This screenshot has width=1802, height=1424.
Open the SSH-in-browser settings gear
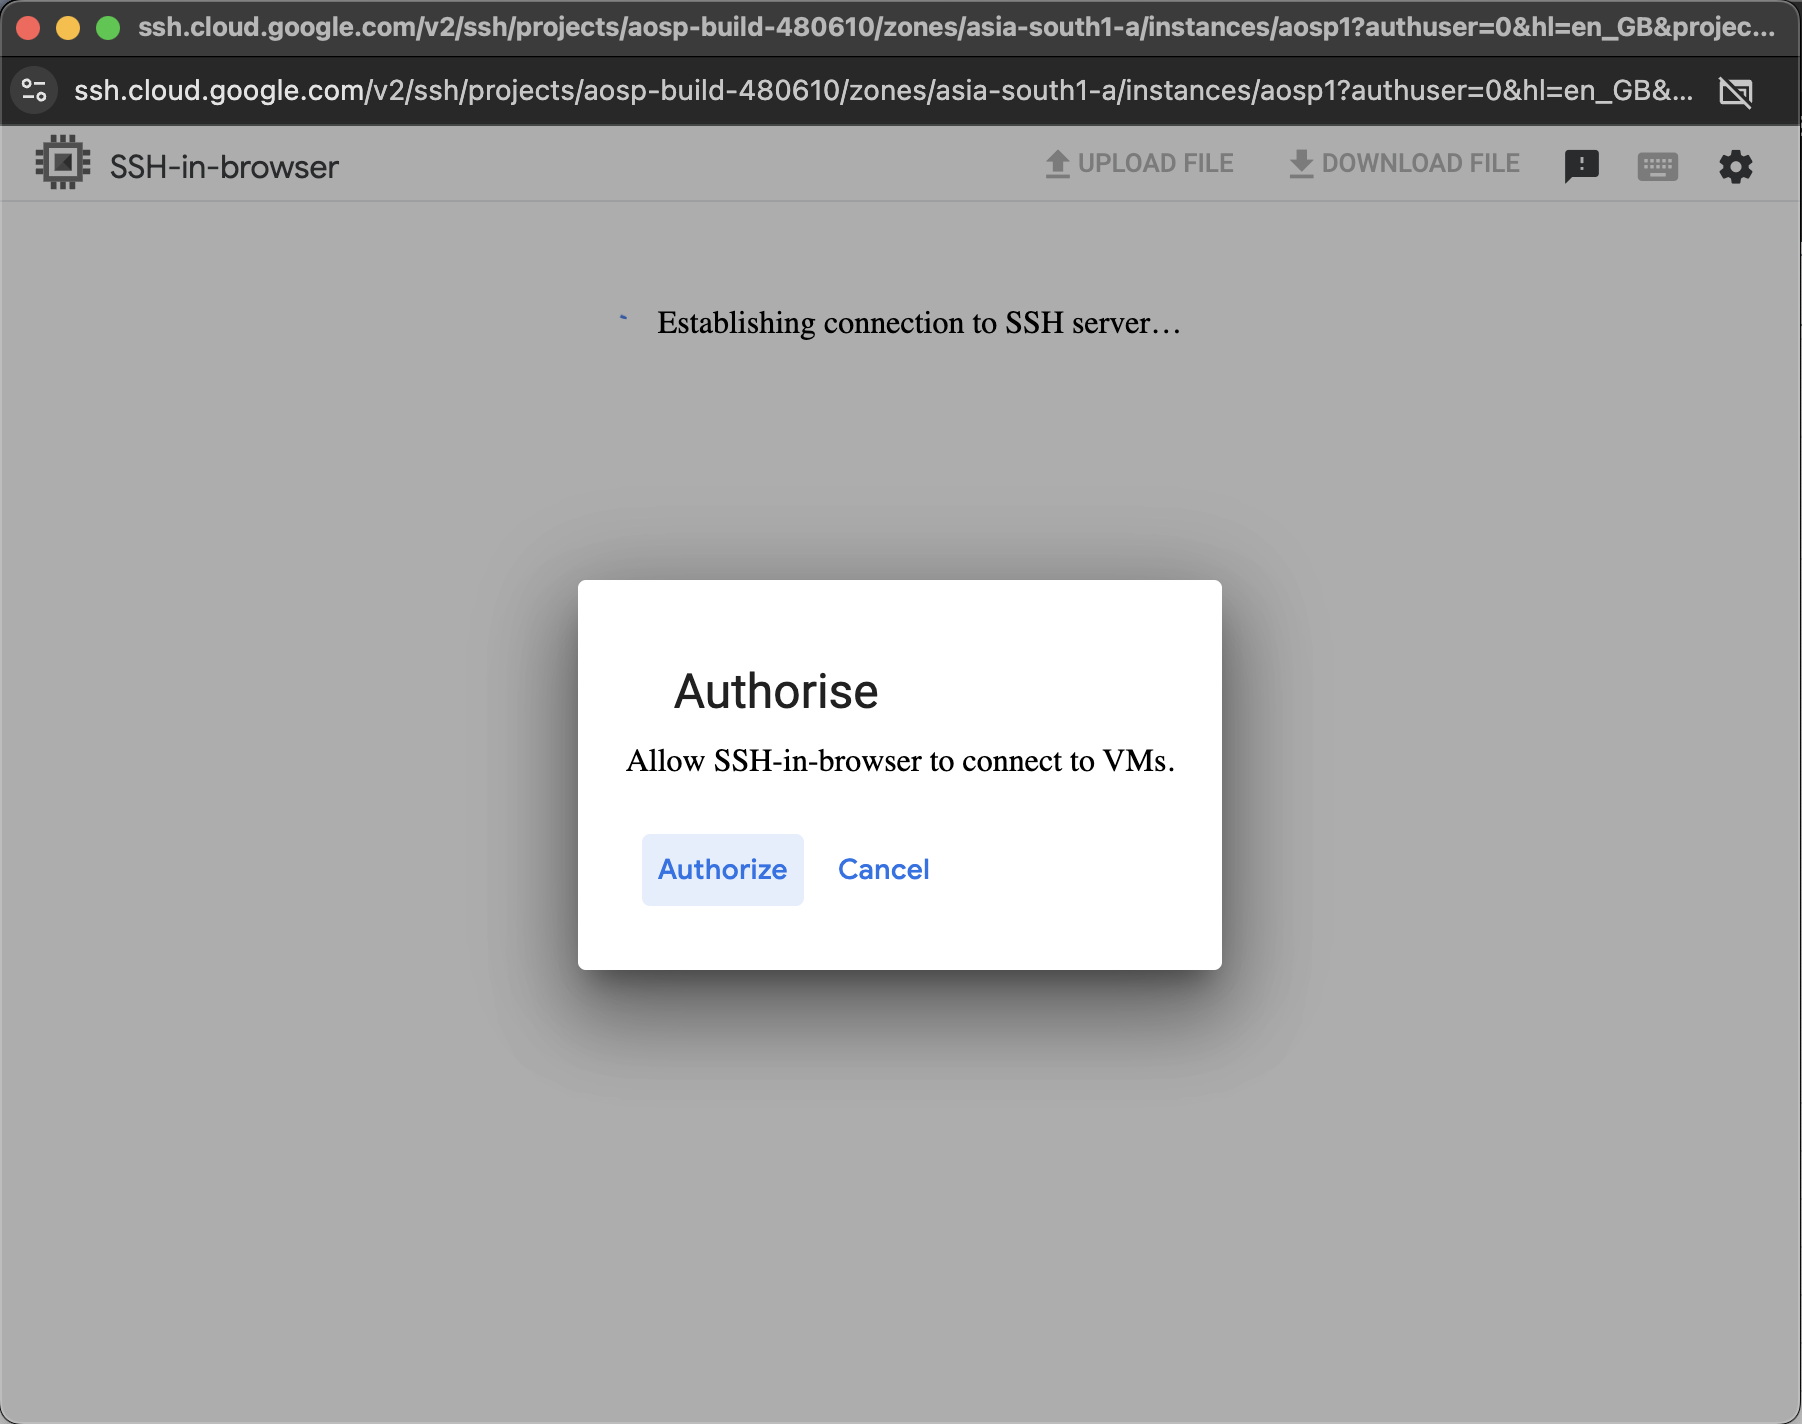[1737, 166]
